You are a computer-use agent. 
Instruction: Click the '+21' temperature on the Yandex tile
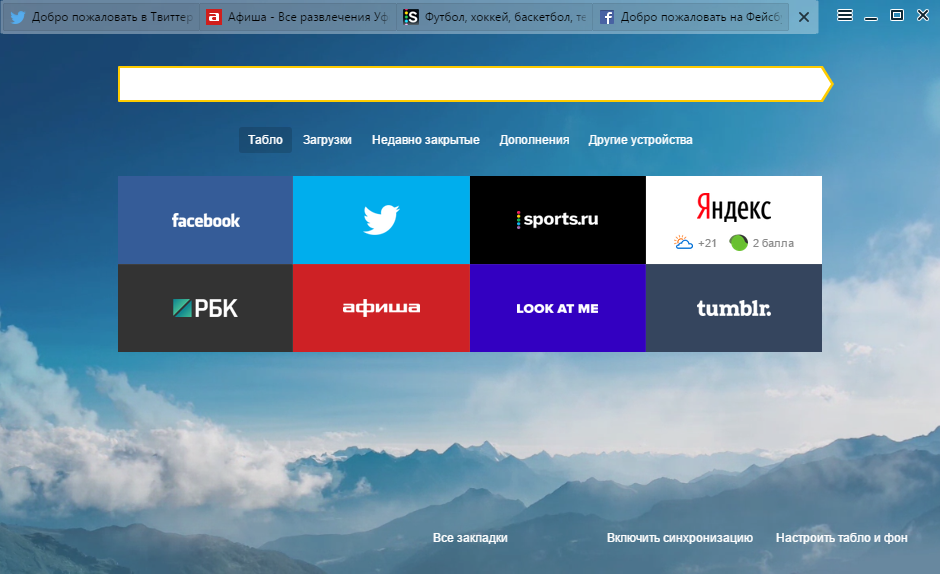pyautogui.click(x=707, y=243)
